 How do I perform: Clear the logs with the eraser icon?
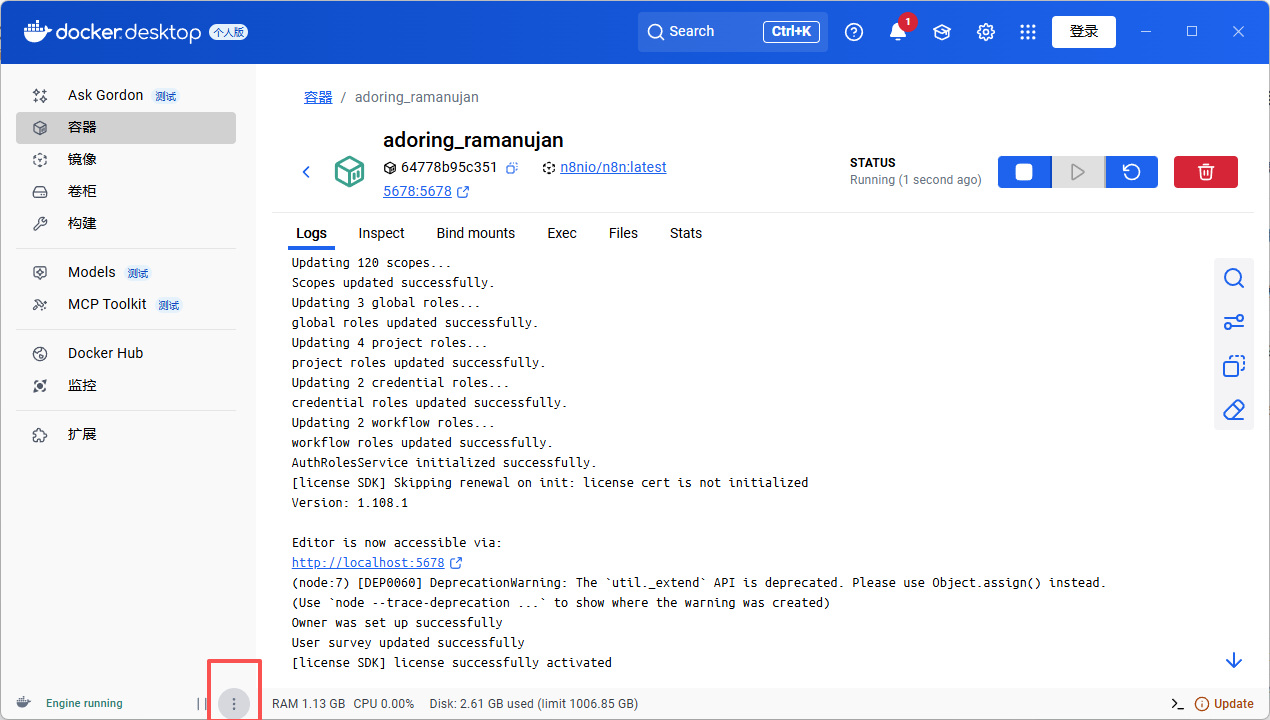(1234, 410)
